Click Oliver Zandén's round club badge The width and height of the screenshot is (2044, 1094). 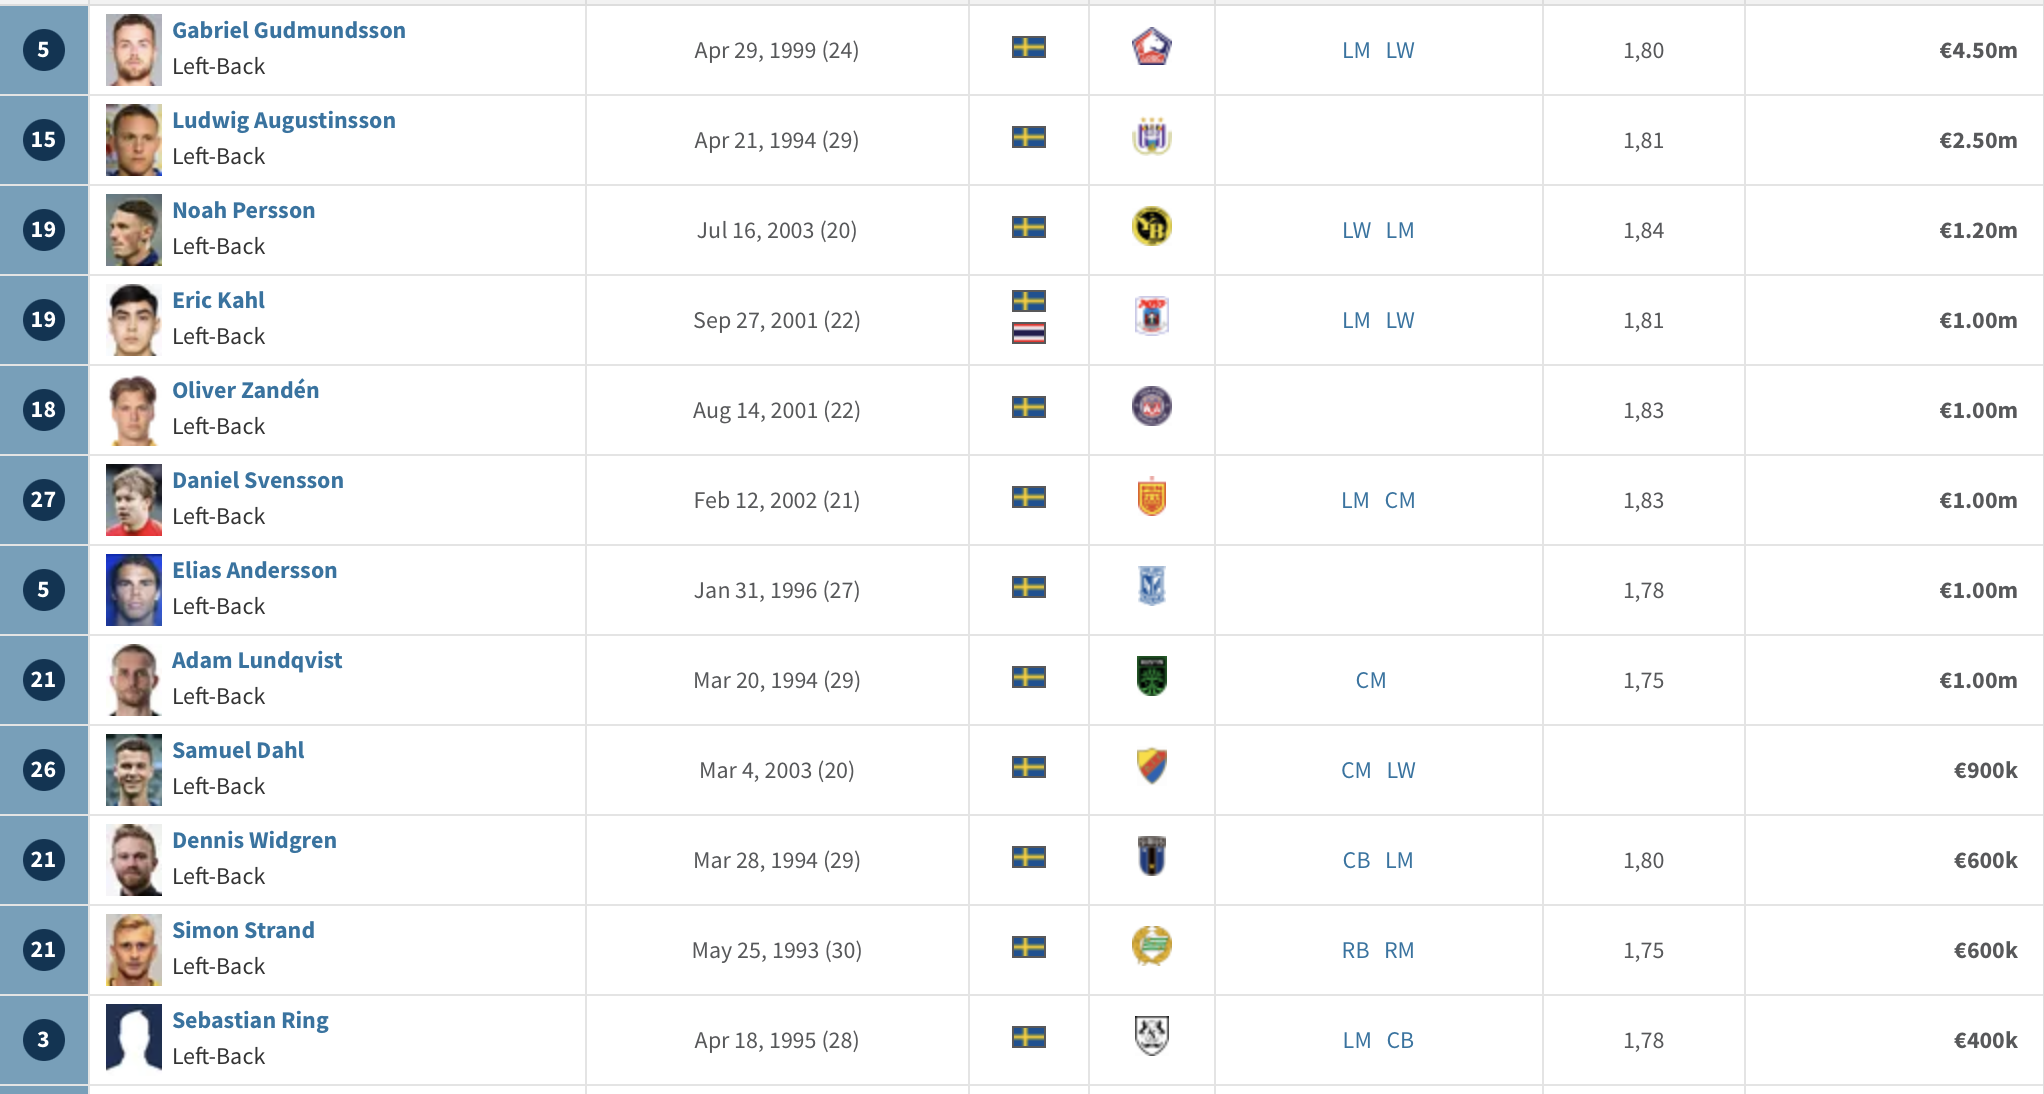pos(1151,408)
